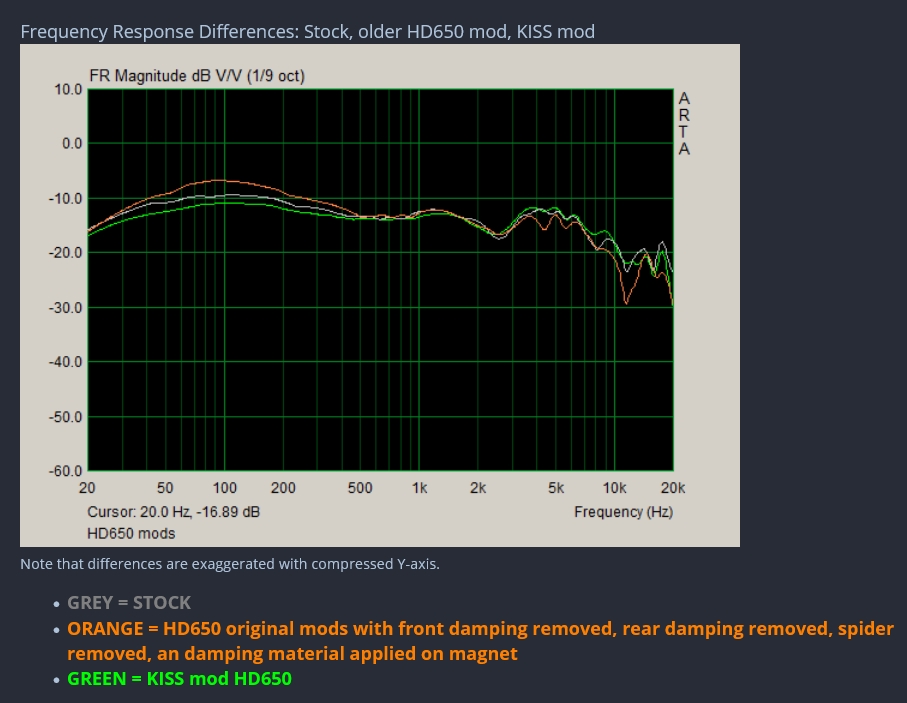This screenshot has width=907, height=703.
Task: Click the '100' frequency axis tick
Action: (x=224, y=488)
